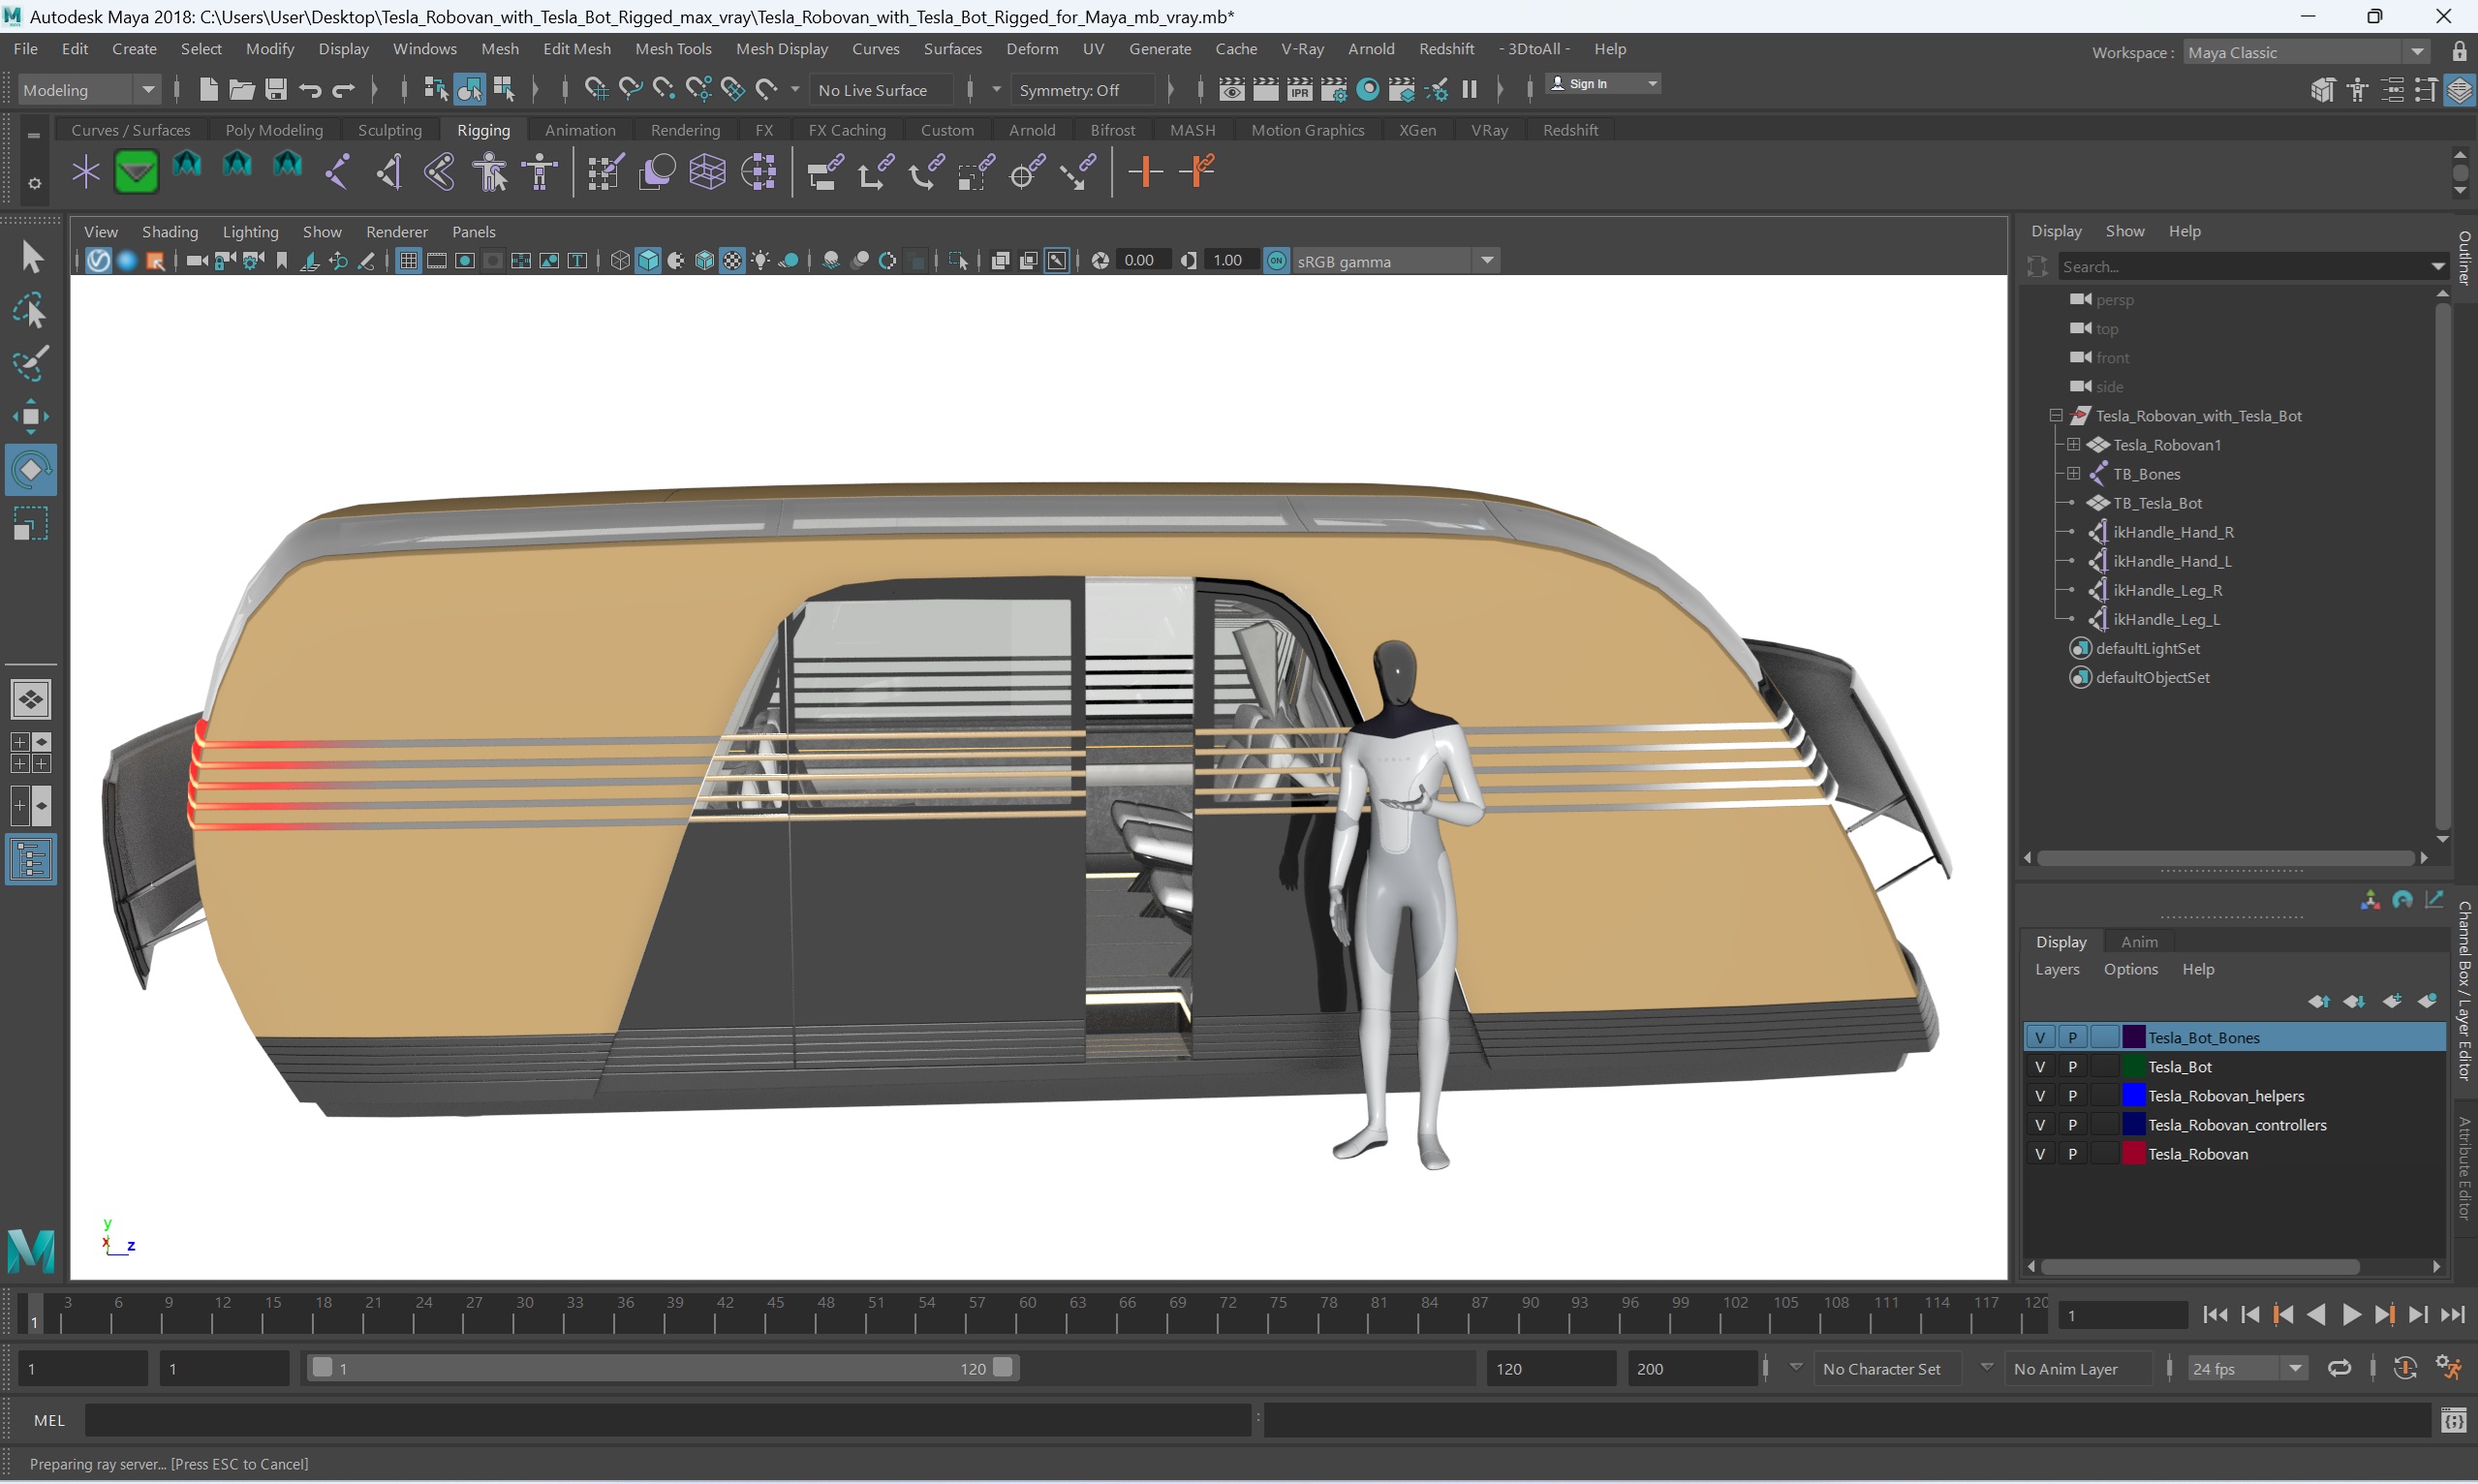The width and height of the screenshot is (2478, 1484).
Task: Click the play forwards button
Action: (x=2350, y=1315)
